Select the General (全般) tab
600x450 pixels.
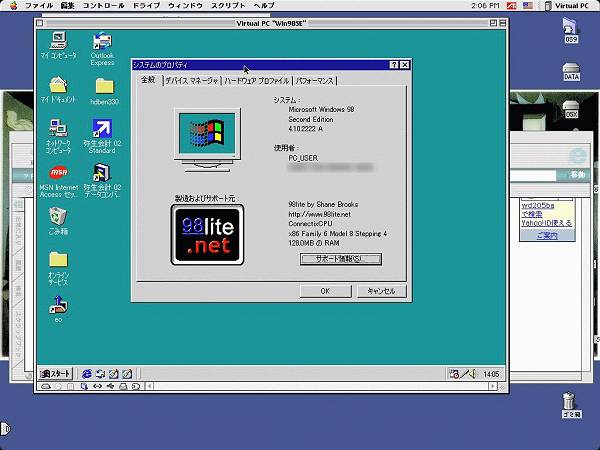click(x=148, y=80)
